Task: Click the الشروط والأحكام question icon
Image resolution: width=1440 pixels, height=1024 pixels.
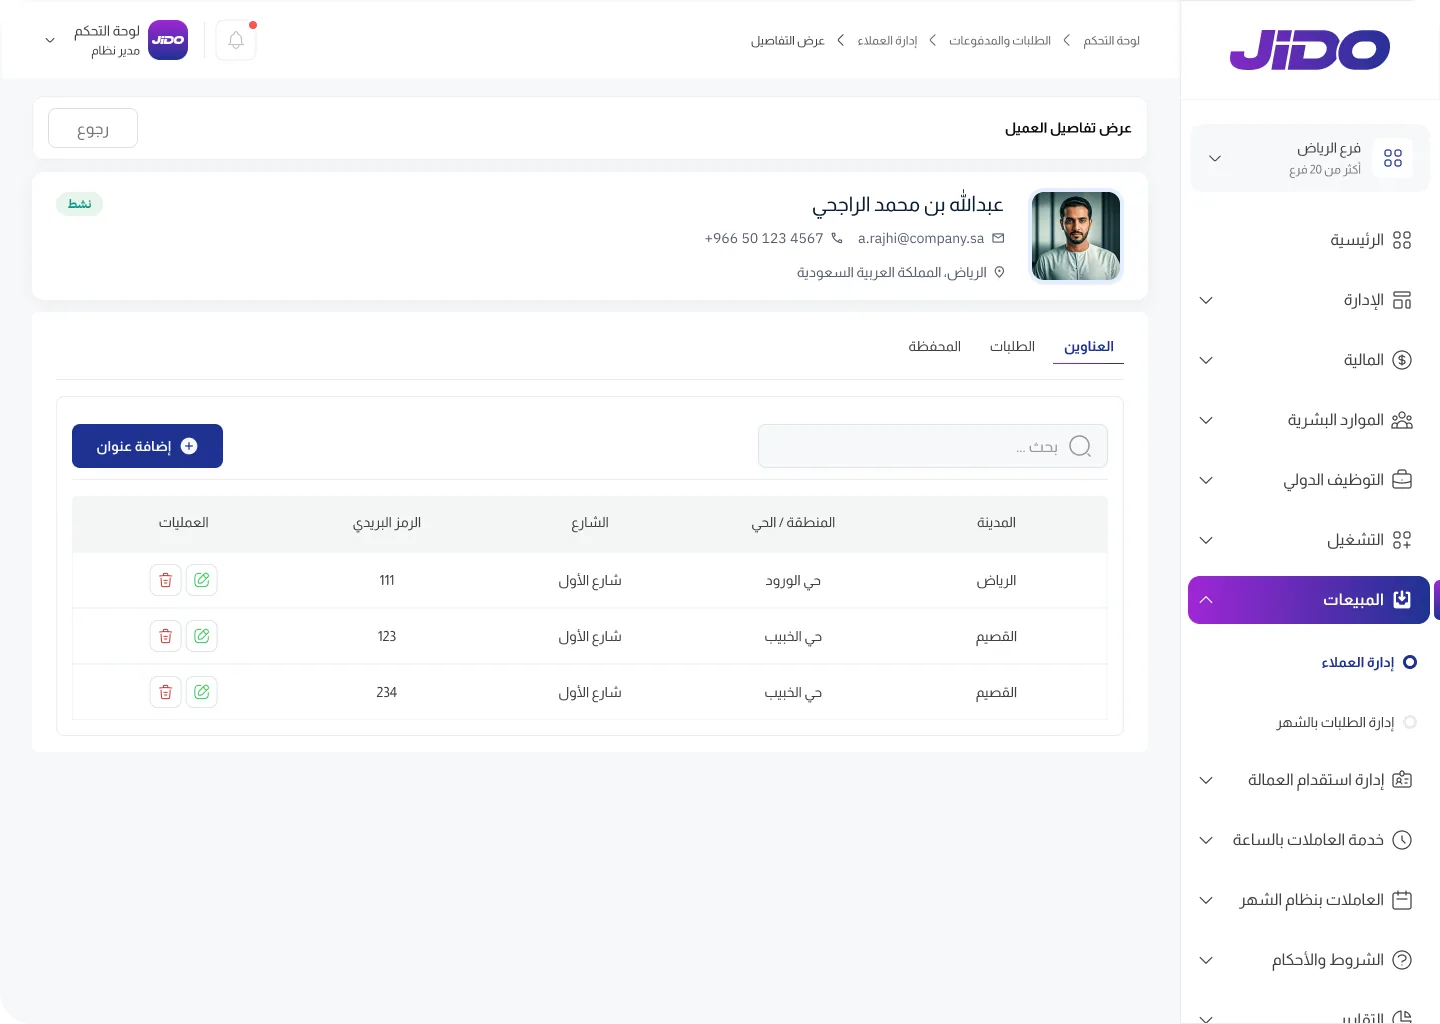Action: coord(1402,960)
